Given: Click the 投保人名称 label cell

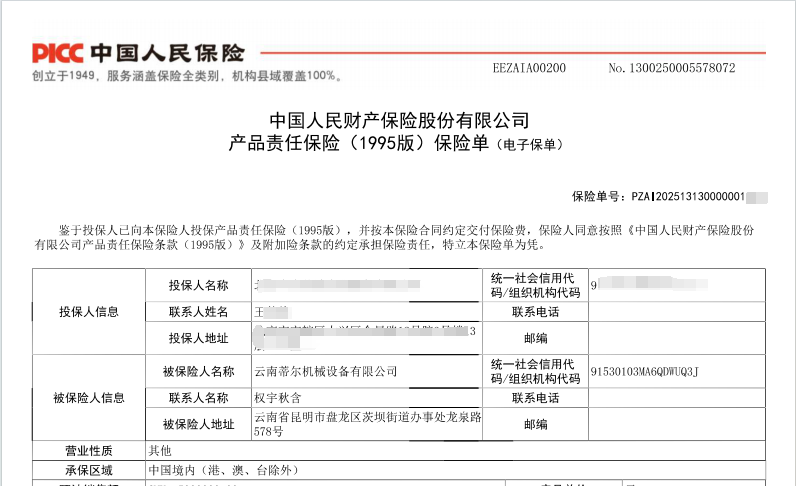Looking at the screenshot, I should [198, 285].
